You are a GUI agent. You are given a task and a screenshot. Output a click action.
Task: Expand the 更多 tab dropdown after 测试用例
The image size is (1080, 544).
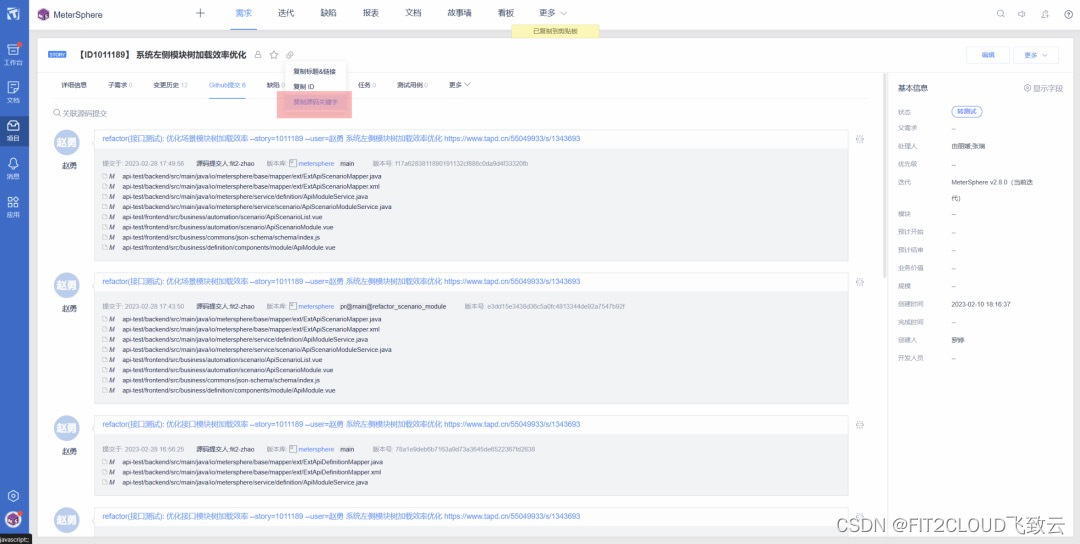pyautogui.click(x=459, y=85)
